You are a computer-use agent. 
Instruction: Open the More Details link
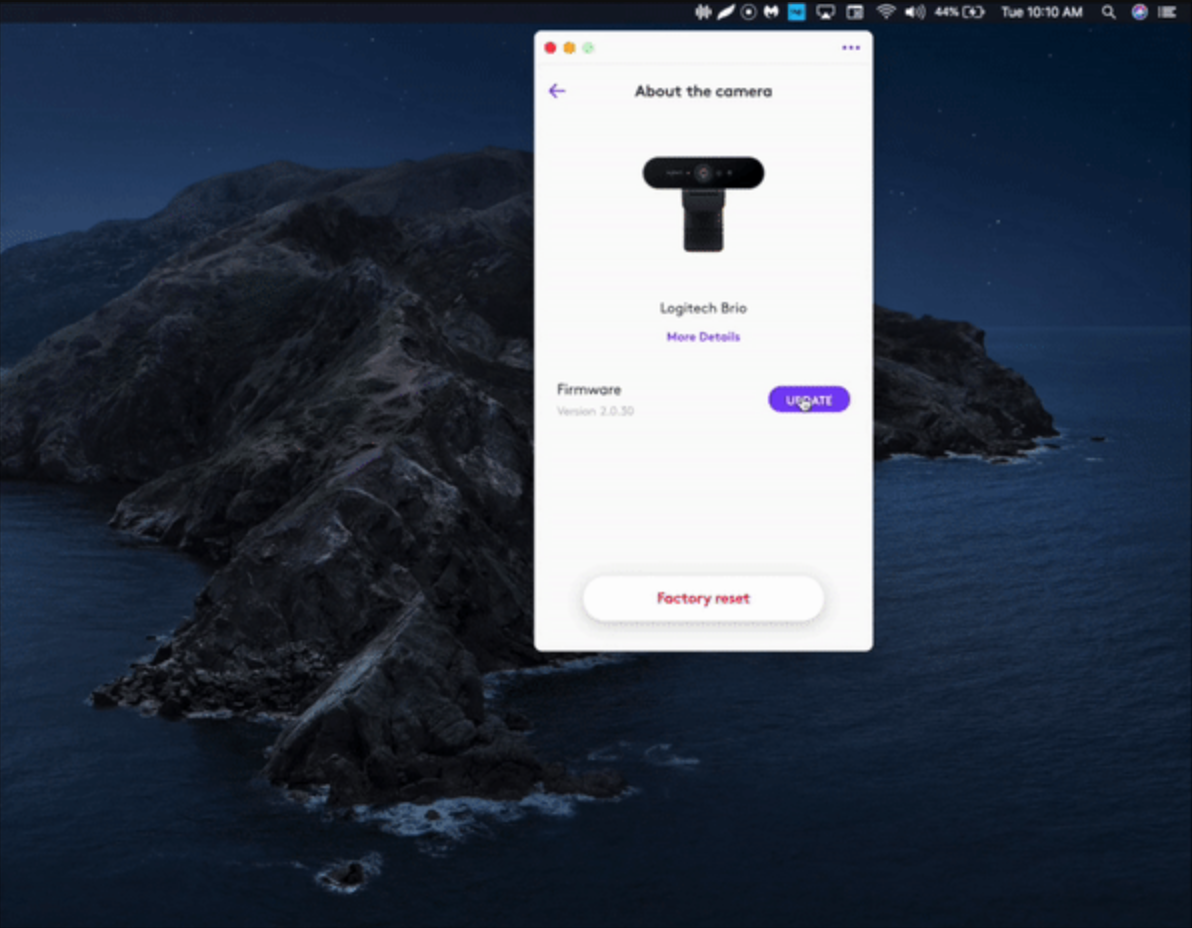[x=703, y=337]
